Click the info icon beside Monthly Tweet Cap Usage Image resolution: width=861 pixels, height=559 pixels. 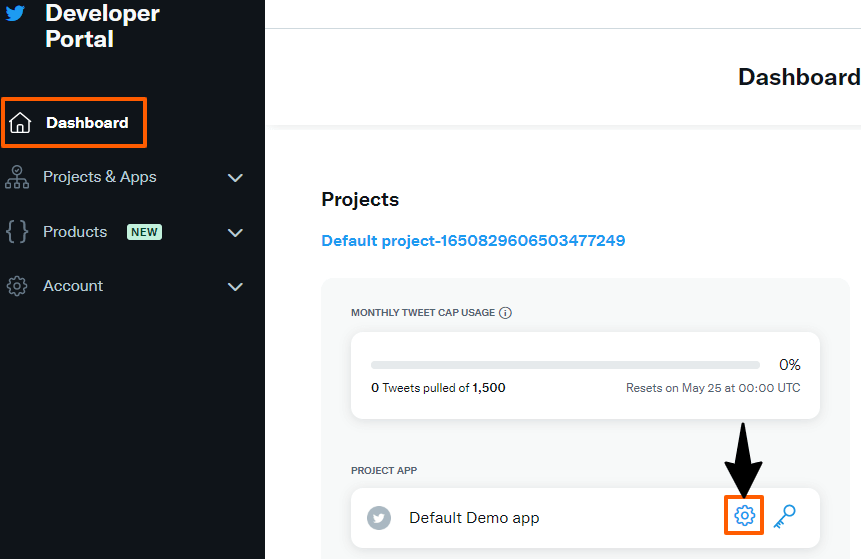(x=505, y=312)
